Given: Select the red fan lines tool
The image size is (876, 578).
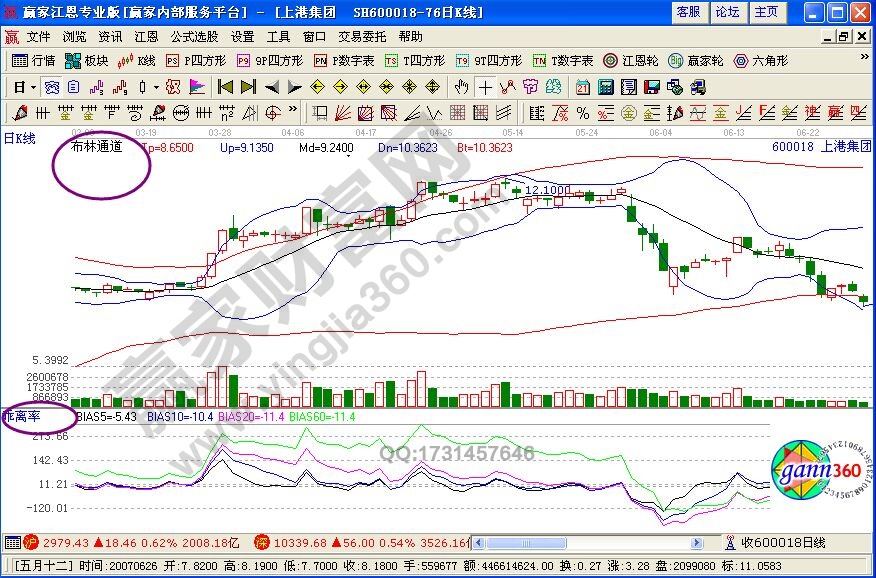Looking at the screenshot, I should 342,113.
